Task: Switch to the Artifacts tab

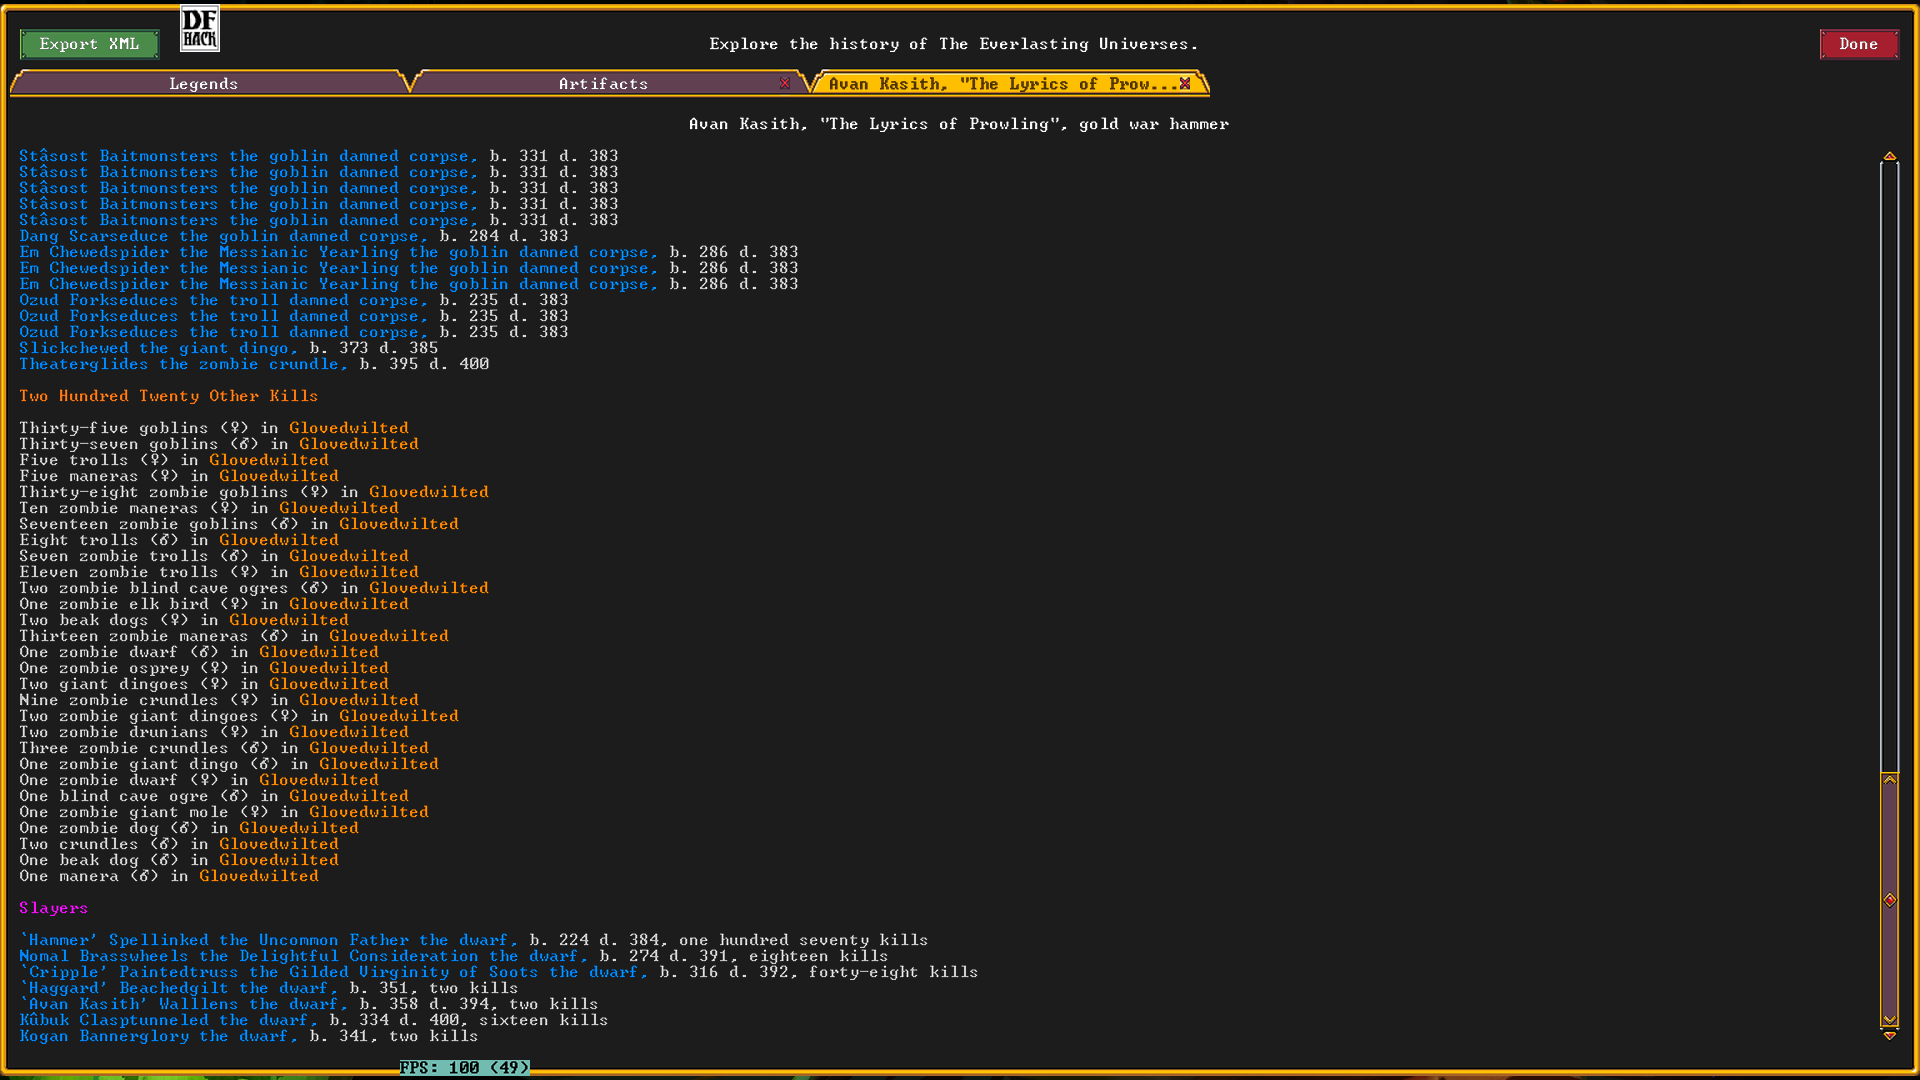Action: pos(604,84)
